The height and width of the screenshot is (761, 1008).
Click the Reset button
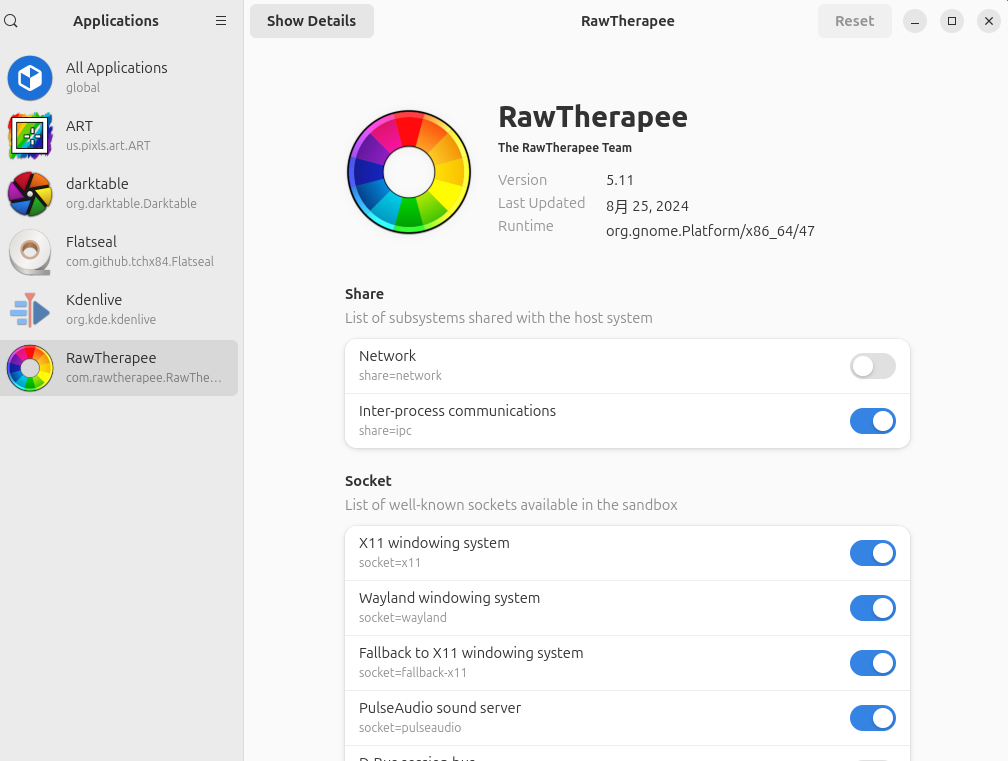click(x=854, y=21)
